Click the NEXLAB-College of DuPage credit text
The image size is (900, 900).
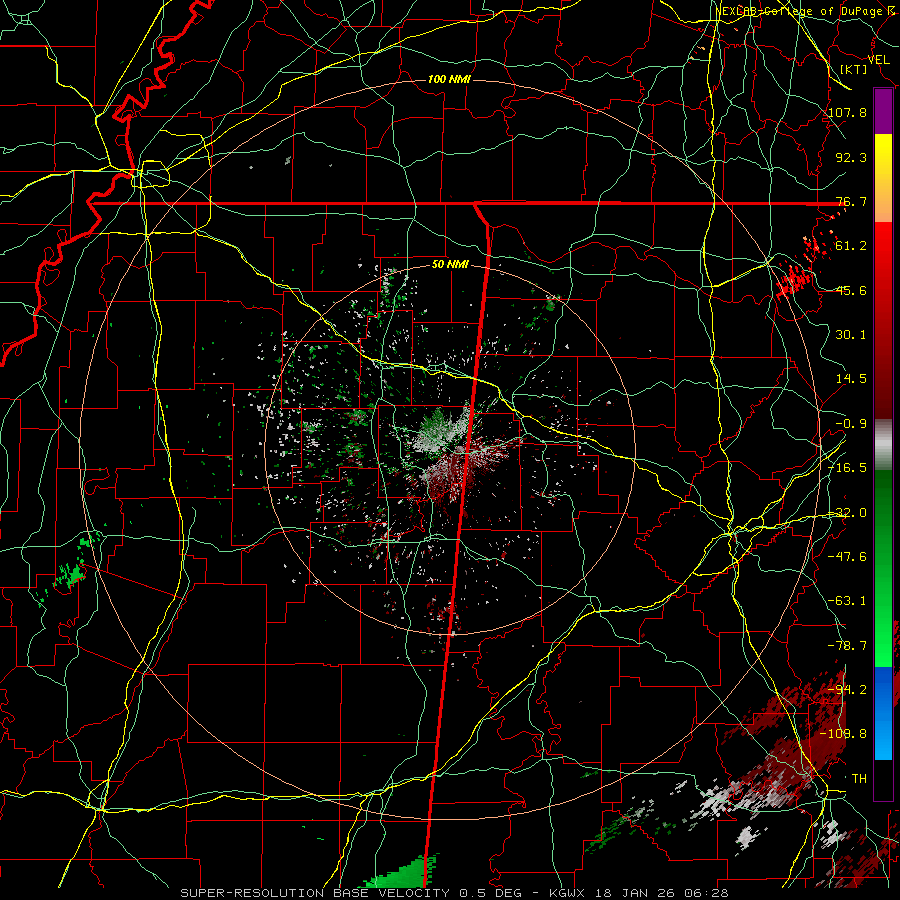[804, 11]
